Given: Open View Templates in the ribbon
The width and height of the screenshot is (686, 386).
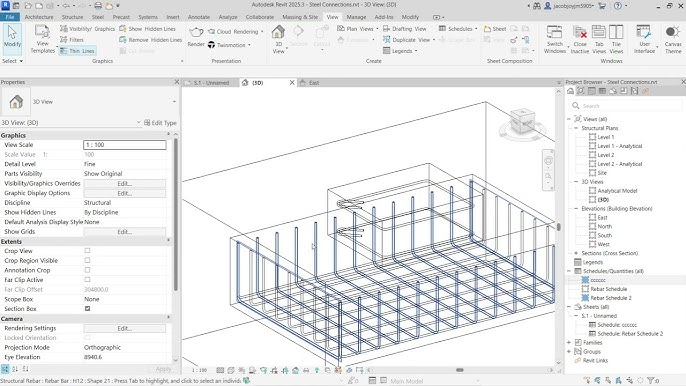Looking at the screenshot, I should coord(42,39).
